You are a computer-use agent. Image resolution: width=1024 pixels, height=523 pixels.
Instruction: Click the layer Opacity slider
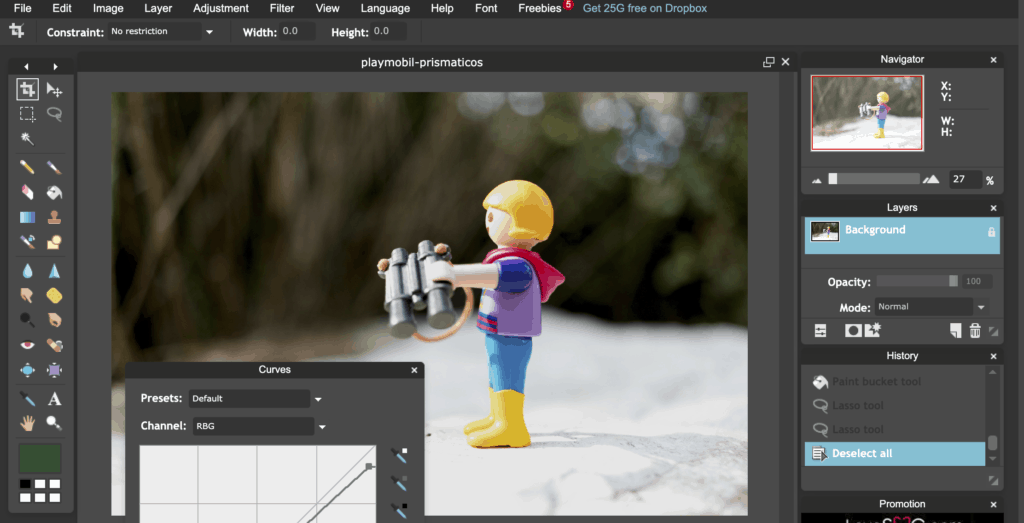click(918, 281)
